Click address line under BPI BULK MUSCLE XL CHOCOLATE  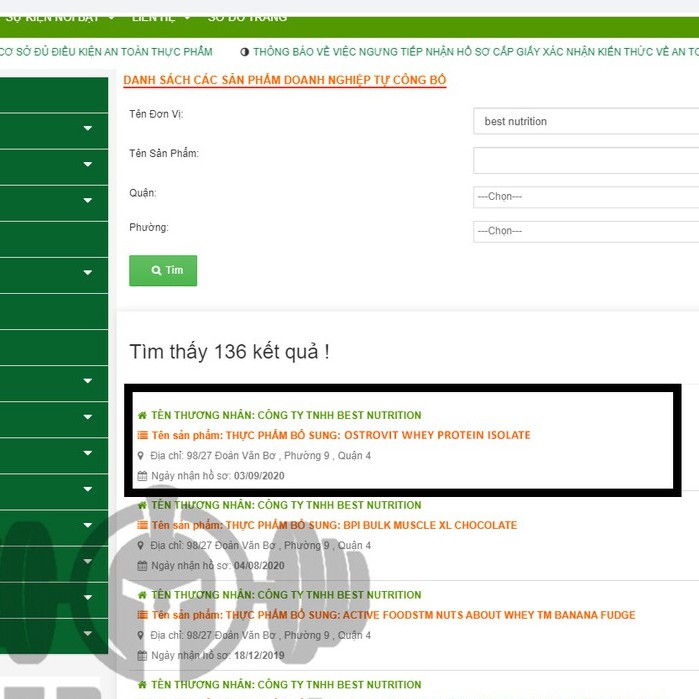tap(260, 546)
